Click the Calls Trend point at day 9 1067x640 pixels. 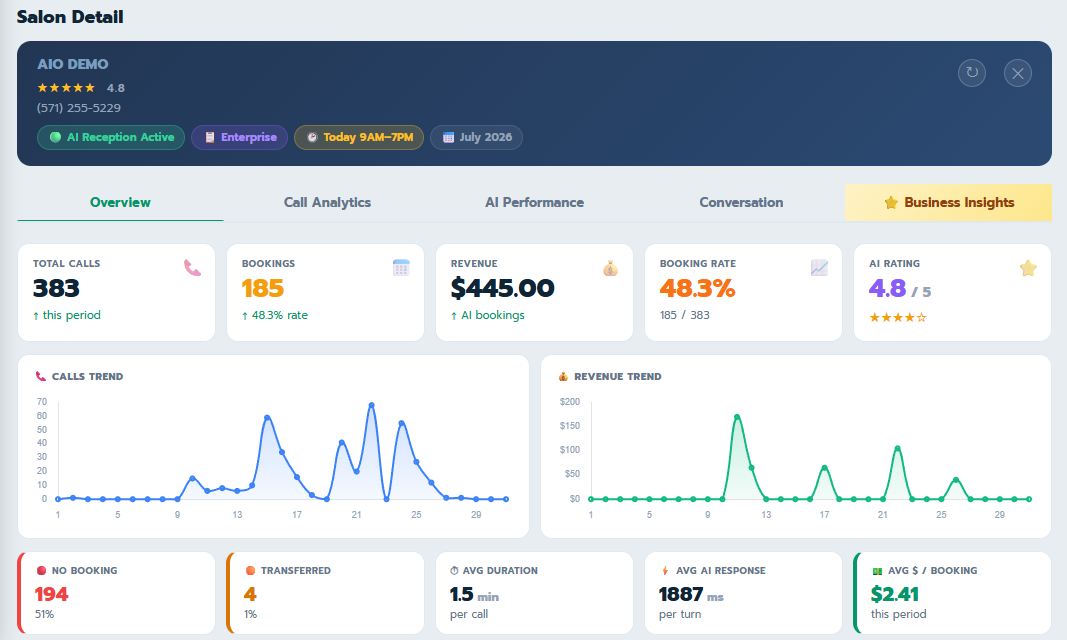178,499
